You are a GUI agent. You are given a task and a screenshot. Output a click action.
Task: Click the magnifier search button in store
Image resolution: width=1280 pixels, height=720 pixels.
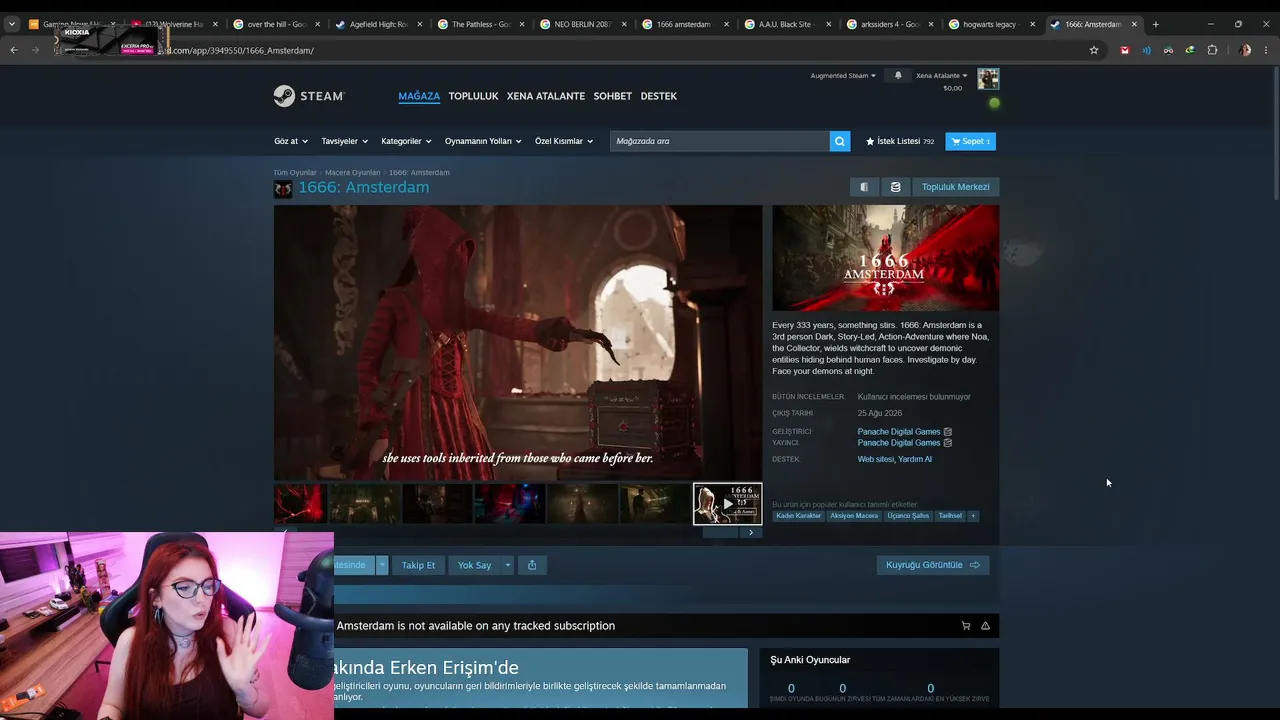click(840, 141)
